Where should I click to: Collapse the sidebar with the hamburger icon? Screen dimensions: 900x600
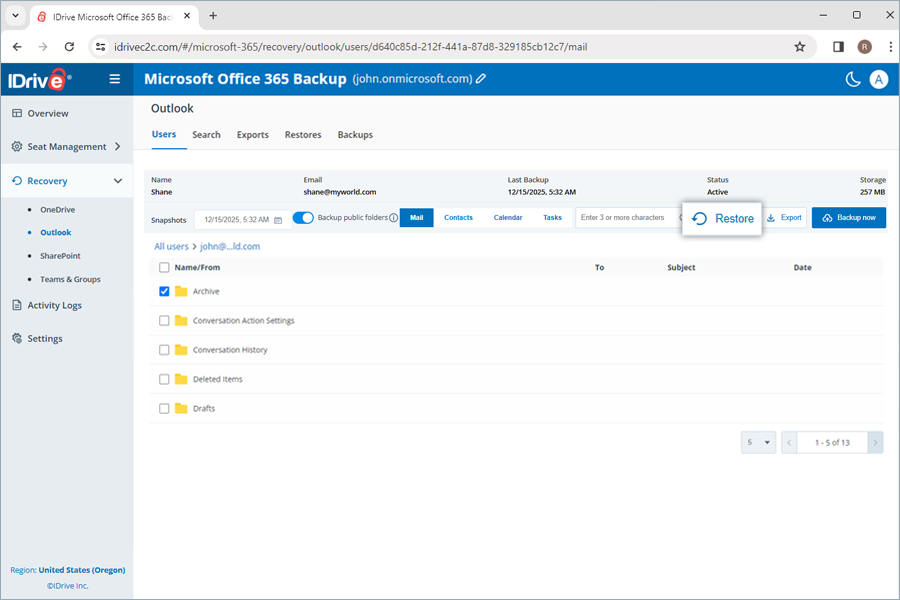[115, 79]
